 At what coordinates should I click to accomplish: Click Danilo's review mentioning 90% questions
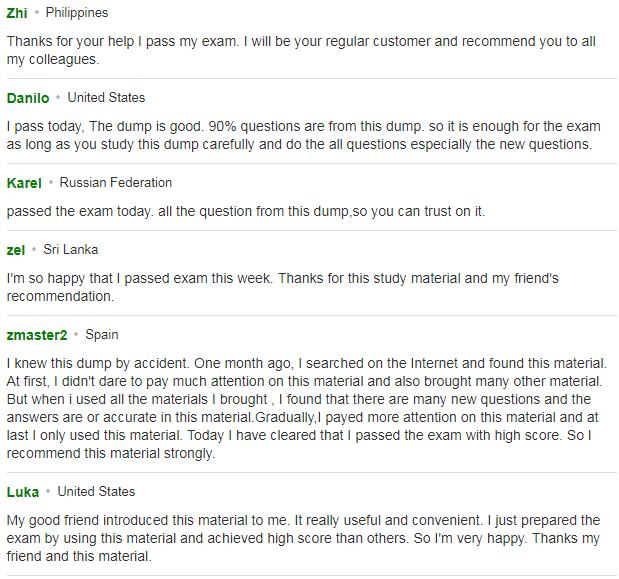coord(304,135)
